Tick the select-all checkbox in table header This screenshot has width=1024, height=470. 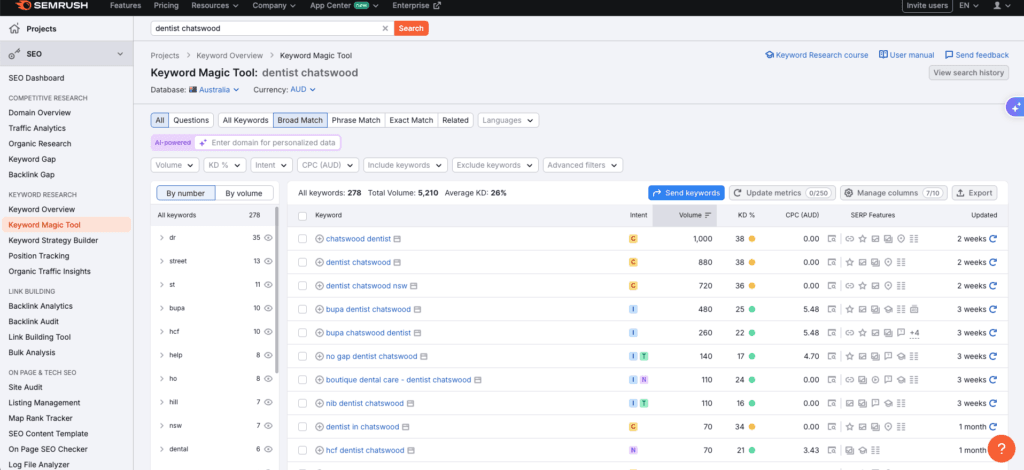(302, 215)
